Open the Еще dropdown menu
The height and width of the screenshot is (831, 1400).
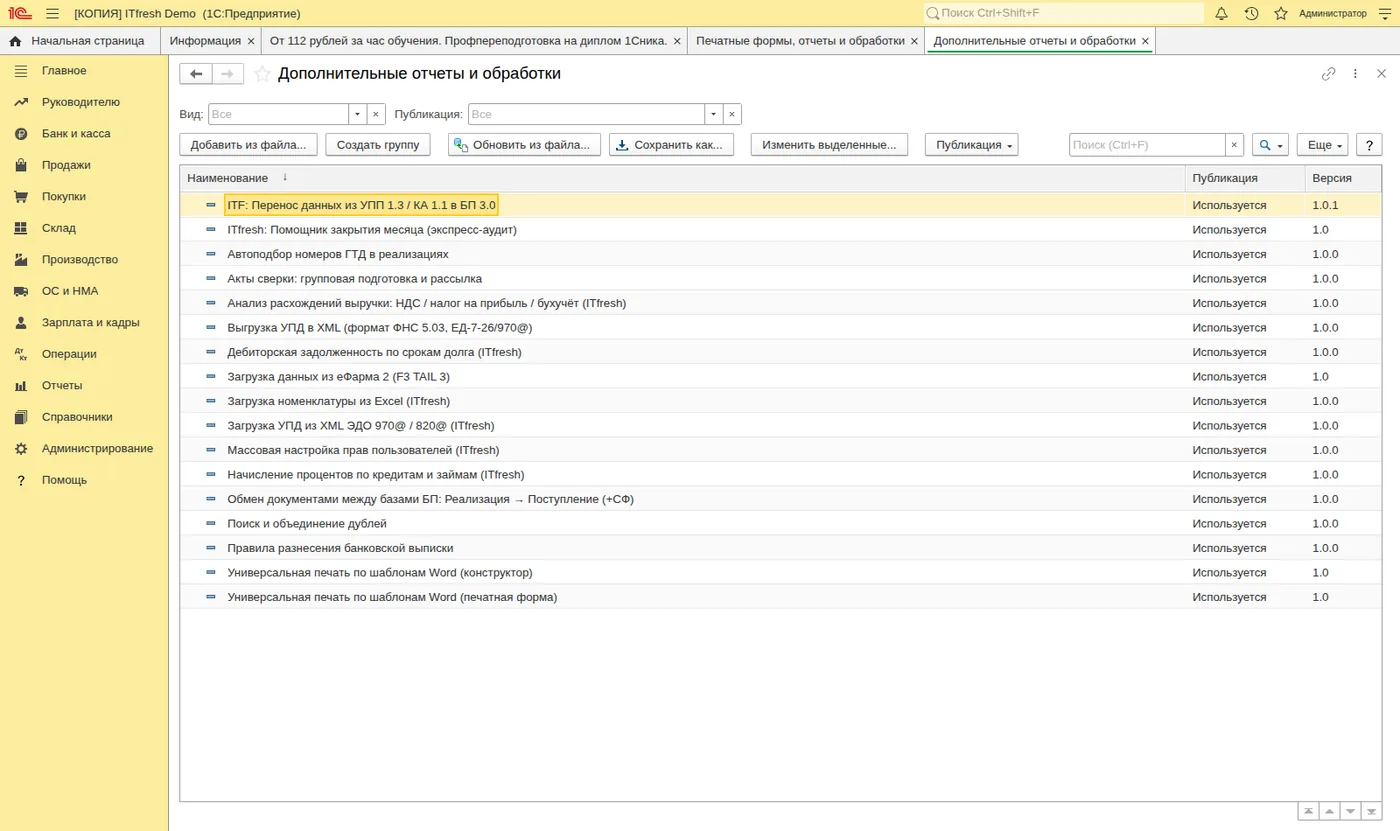pos(1323,145)
